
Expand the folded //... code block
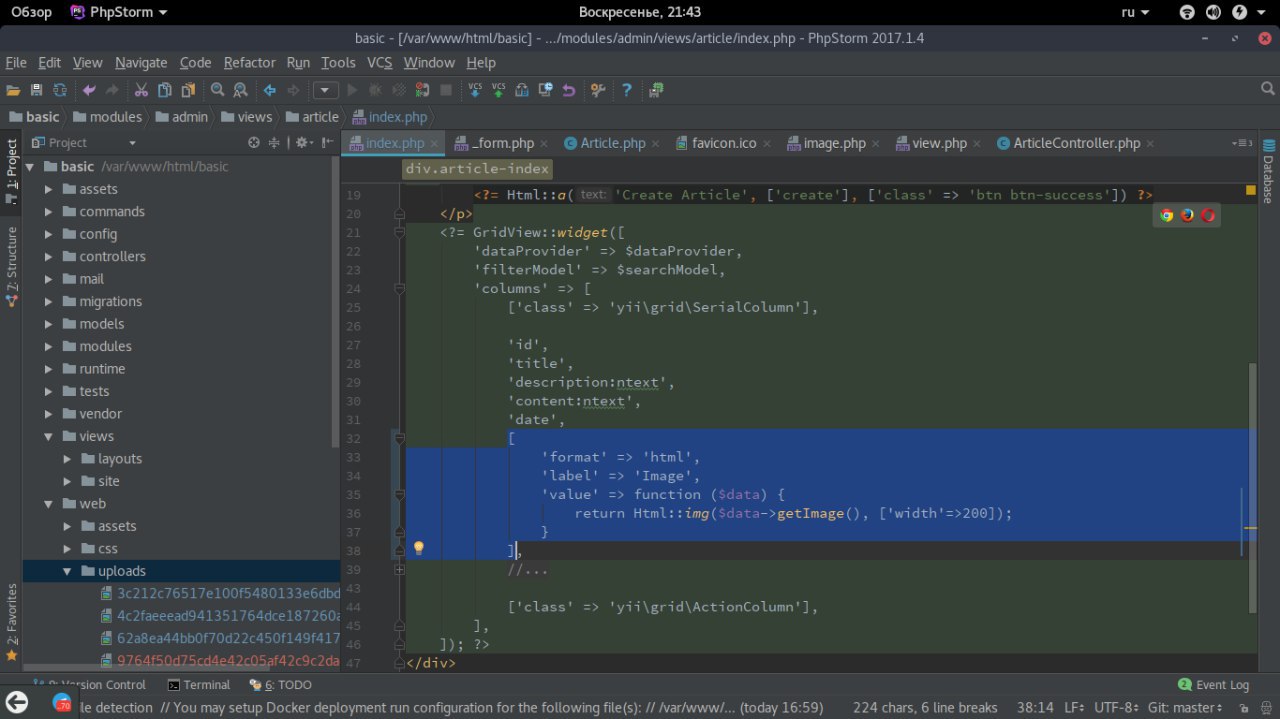(x=399, y=570)
